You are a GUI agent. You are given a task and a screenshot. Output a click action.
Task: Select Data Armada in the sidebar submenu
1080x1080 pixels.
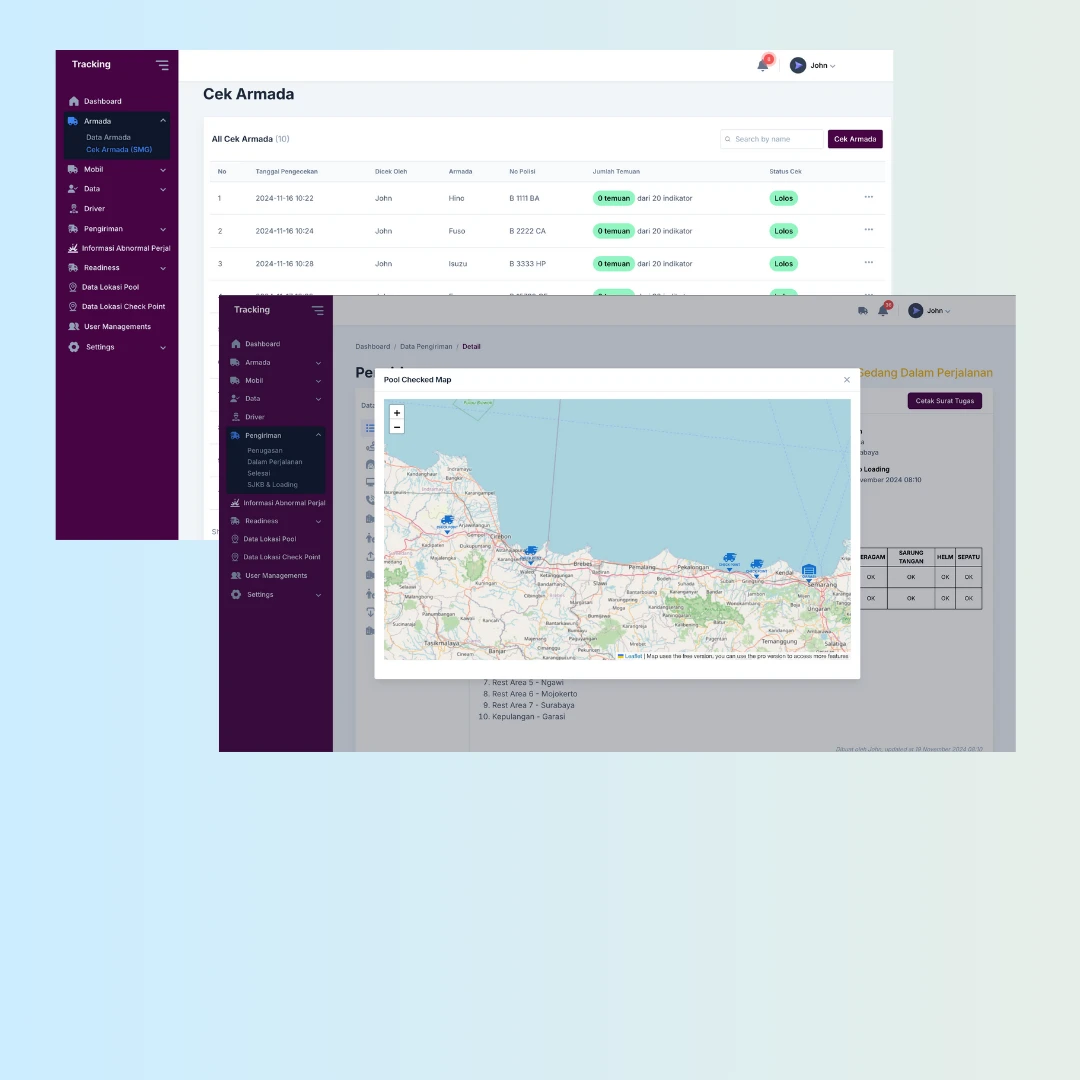point(108,137)
